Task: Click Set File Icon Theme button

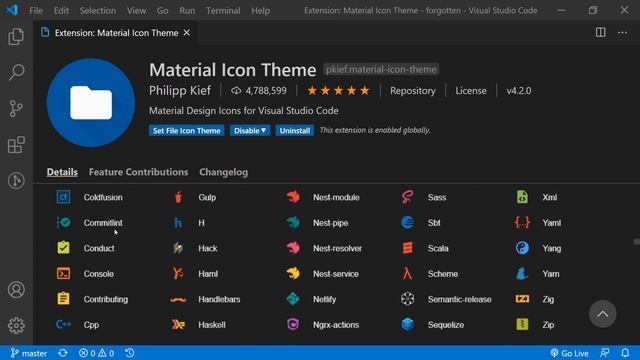Action: [x=187, y=131]
